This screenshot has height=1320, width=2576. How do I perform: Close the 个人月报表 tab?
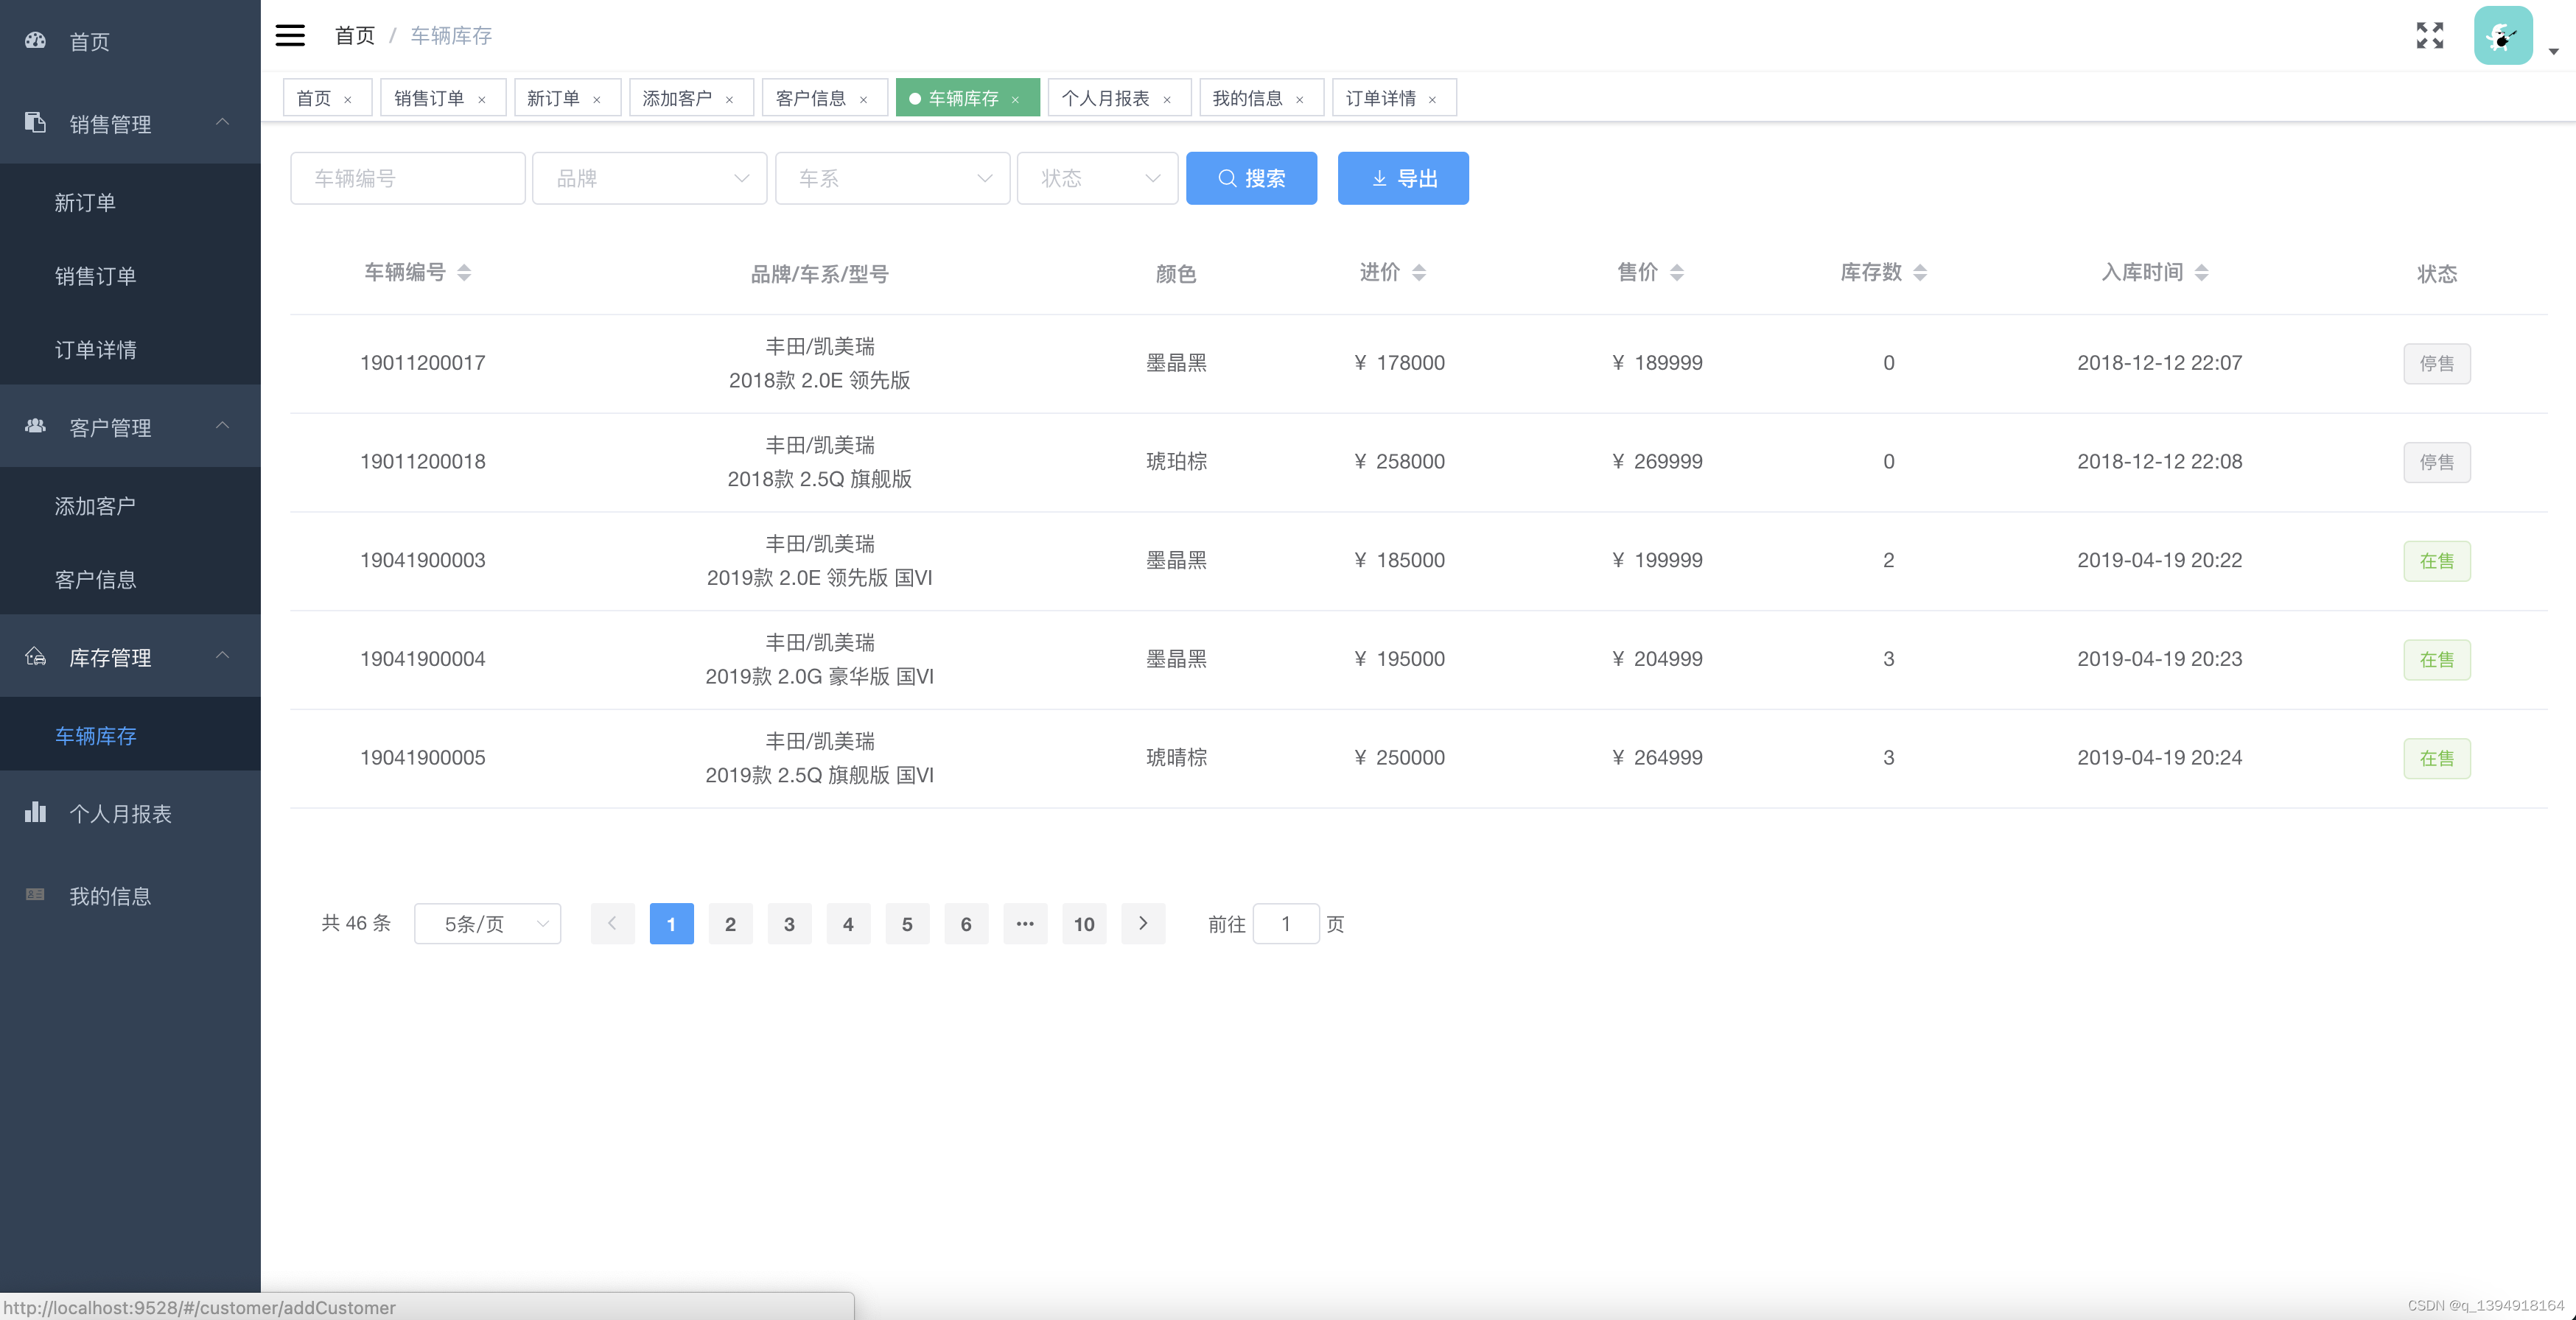(1167, 99)
